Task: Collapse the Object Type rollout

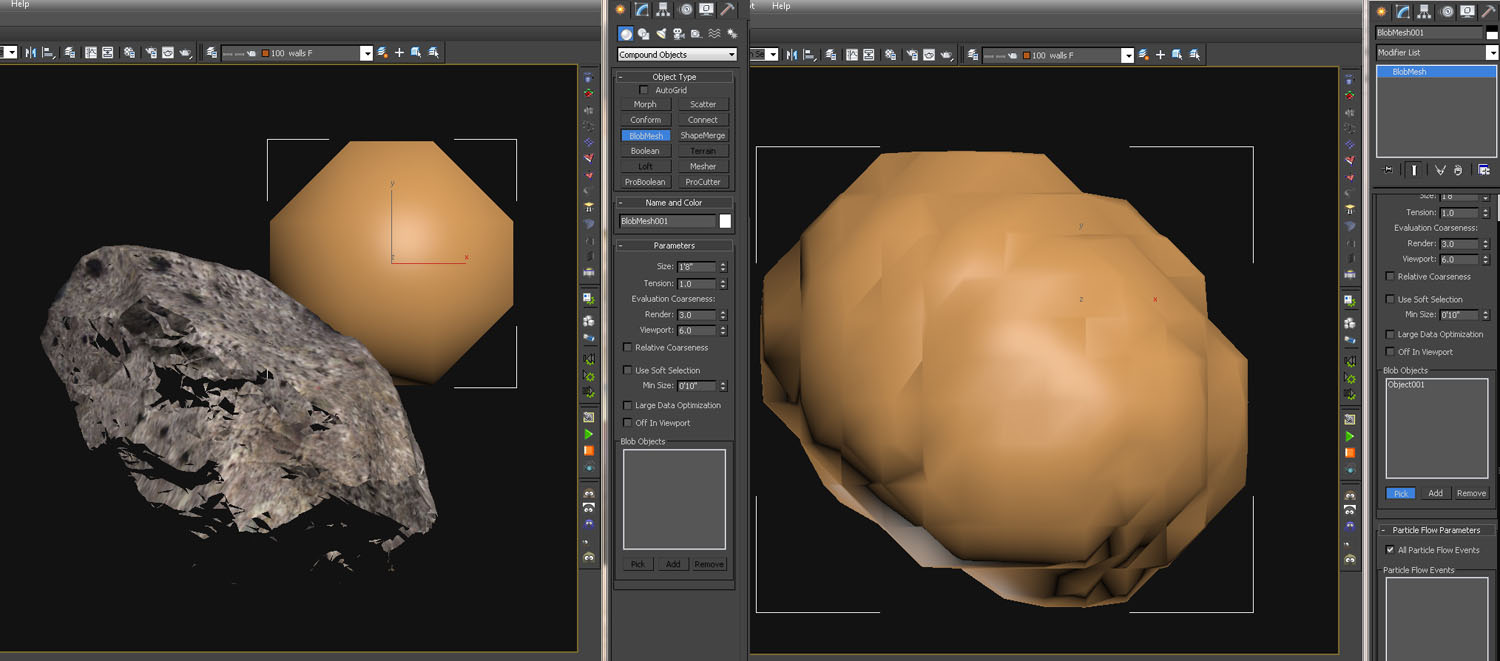Action: pos(674,77)
